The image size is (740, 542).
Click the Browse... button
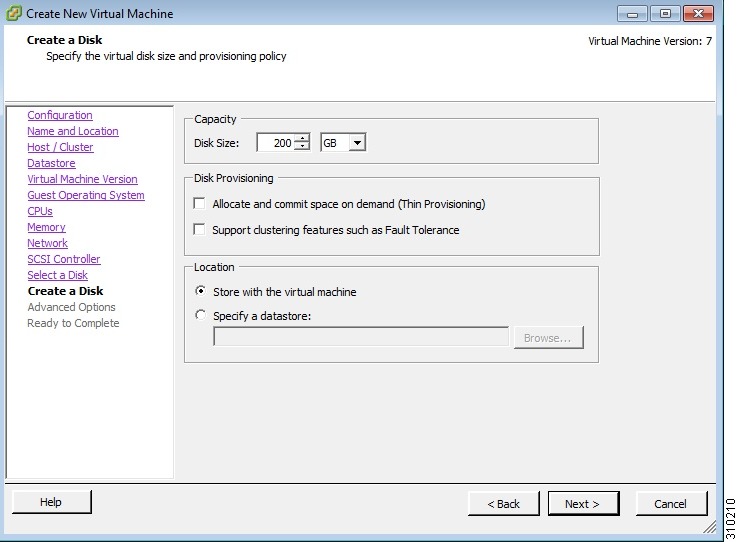[548, 338]
